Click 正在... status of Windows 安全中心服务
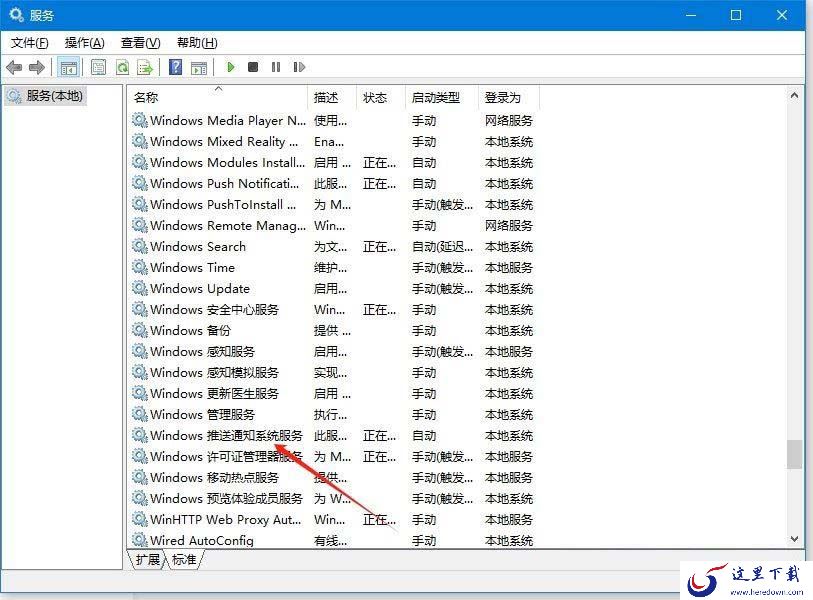813x600 pixels. click(x=380, y=310)
